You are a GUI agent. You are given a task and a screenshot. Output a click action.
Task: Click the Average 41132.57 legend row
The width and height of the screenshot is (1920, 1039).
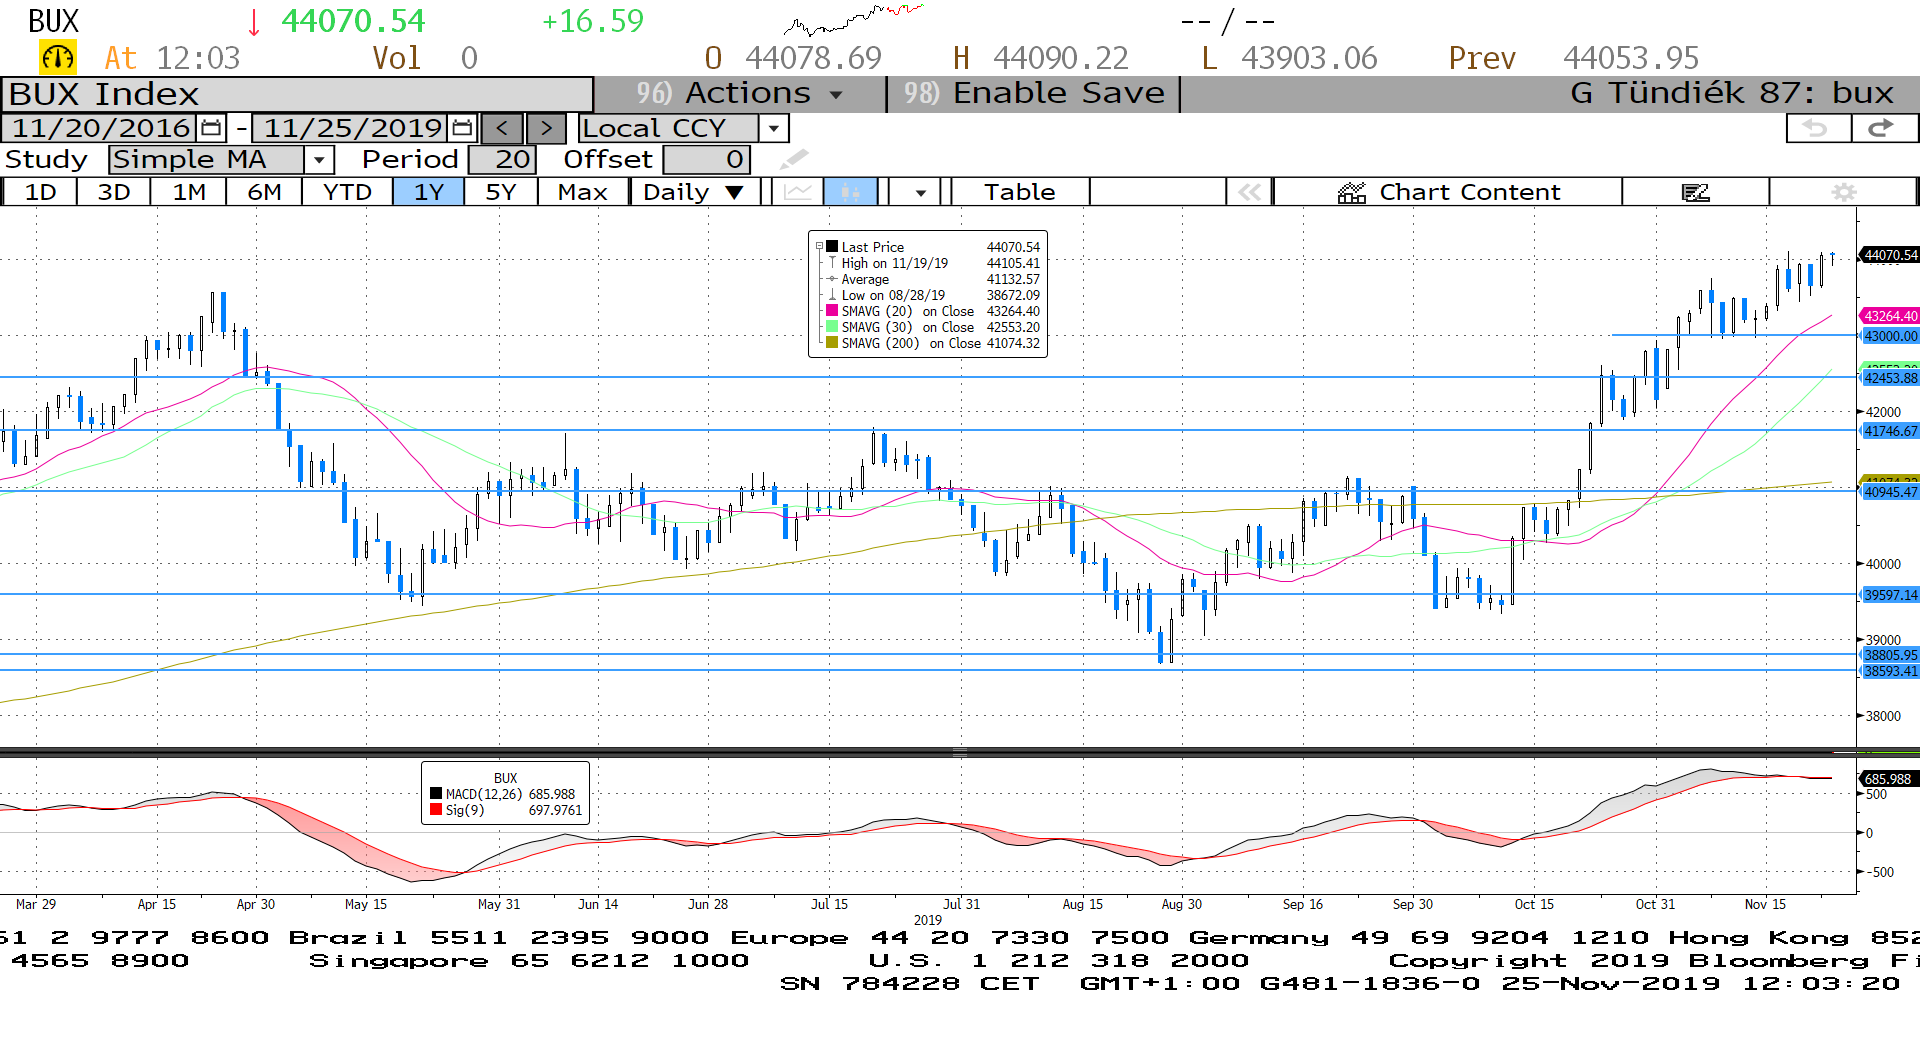tap(934, 279)
